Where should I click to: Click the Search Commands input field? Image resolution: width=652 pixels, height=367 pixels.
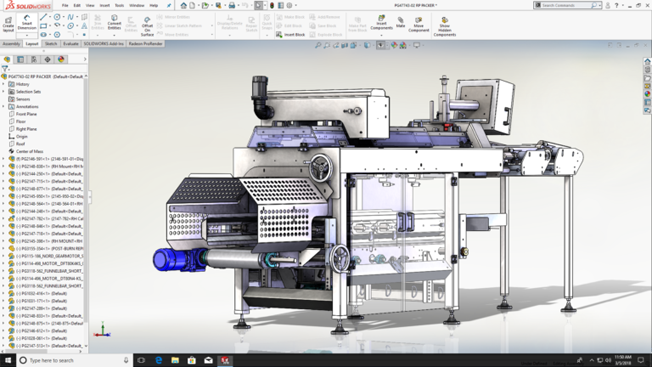tap(566, 5)
